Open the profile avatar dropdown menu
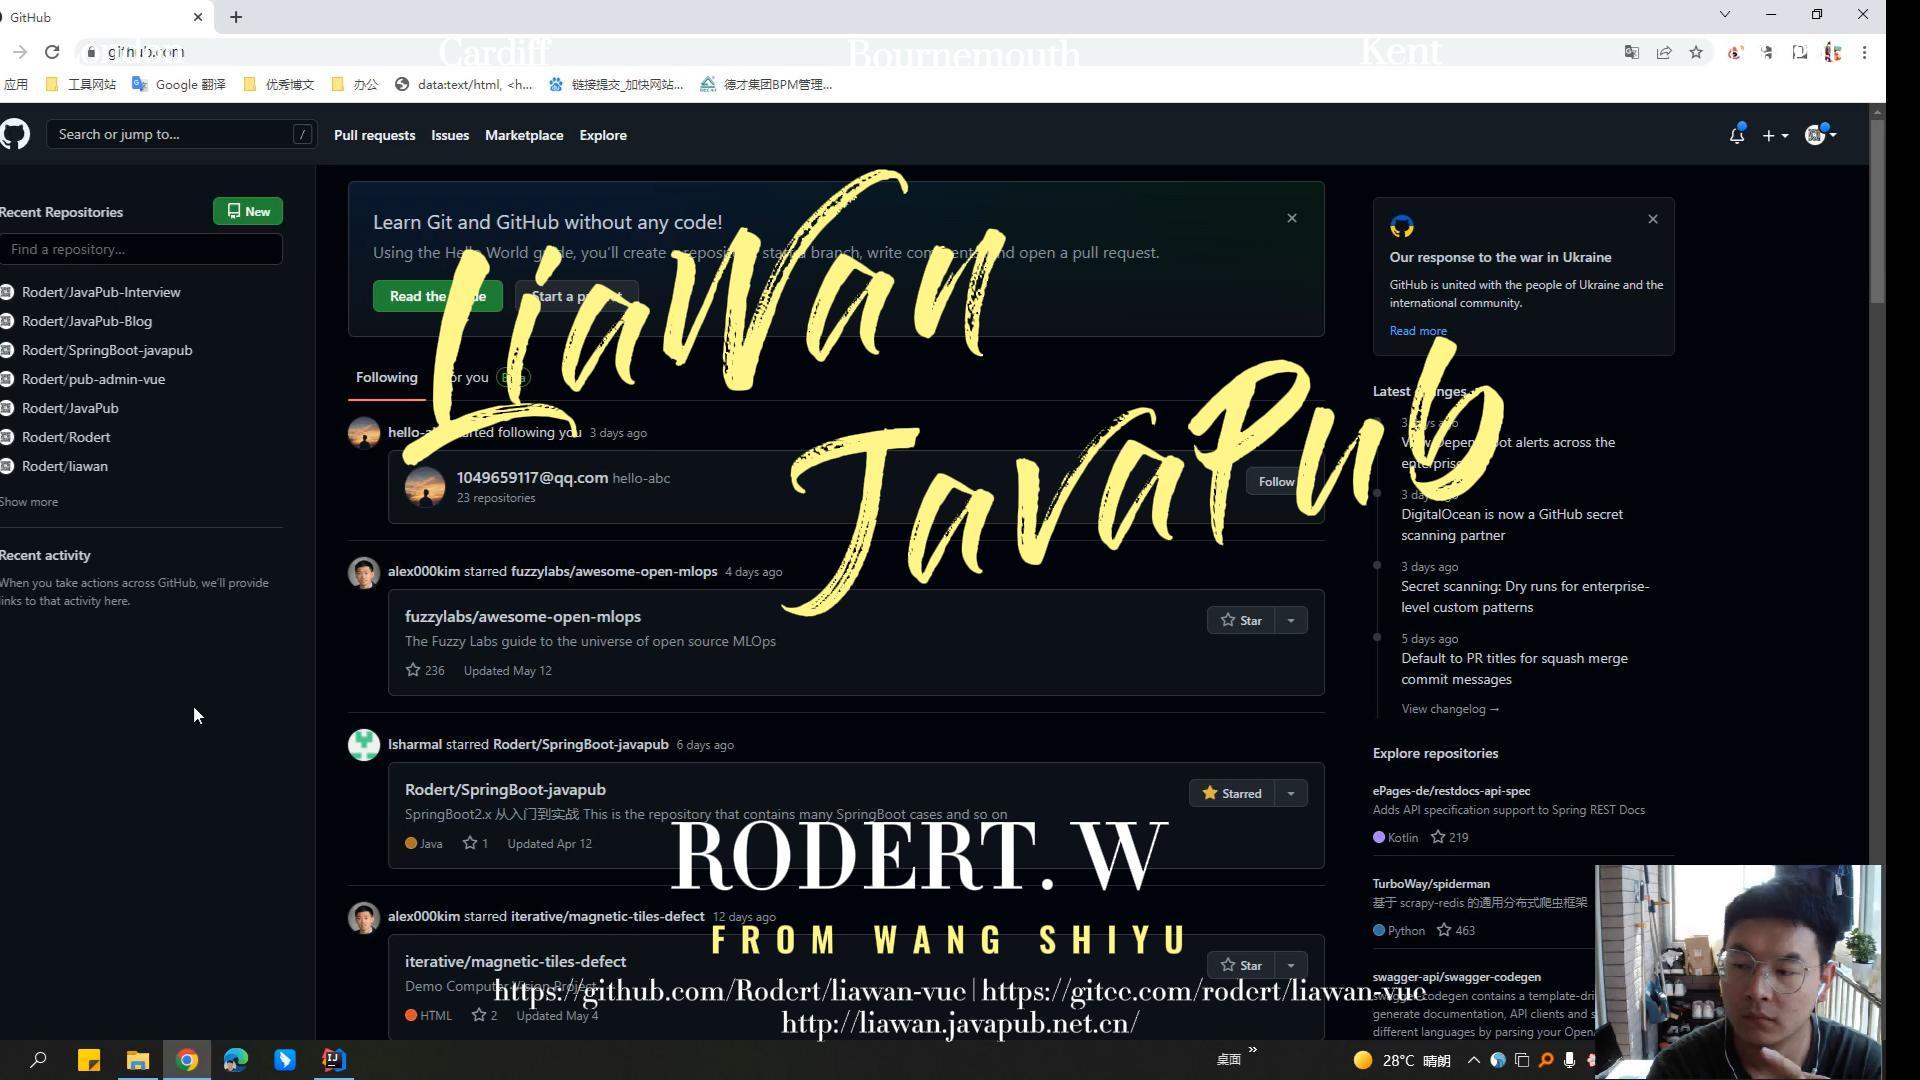This screenshot has height=1080, width=1920. pyautogui.click(x=1820, y=136)
